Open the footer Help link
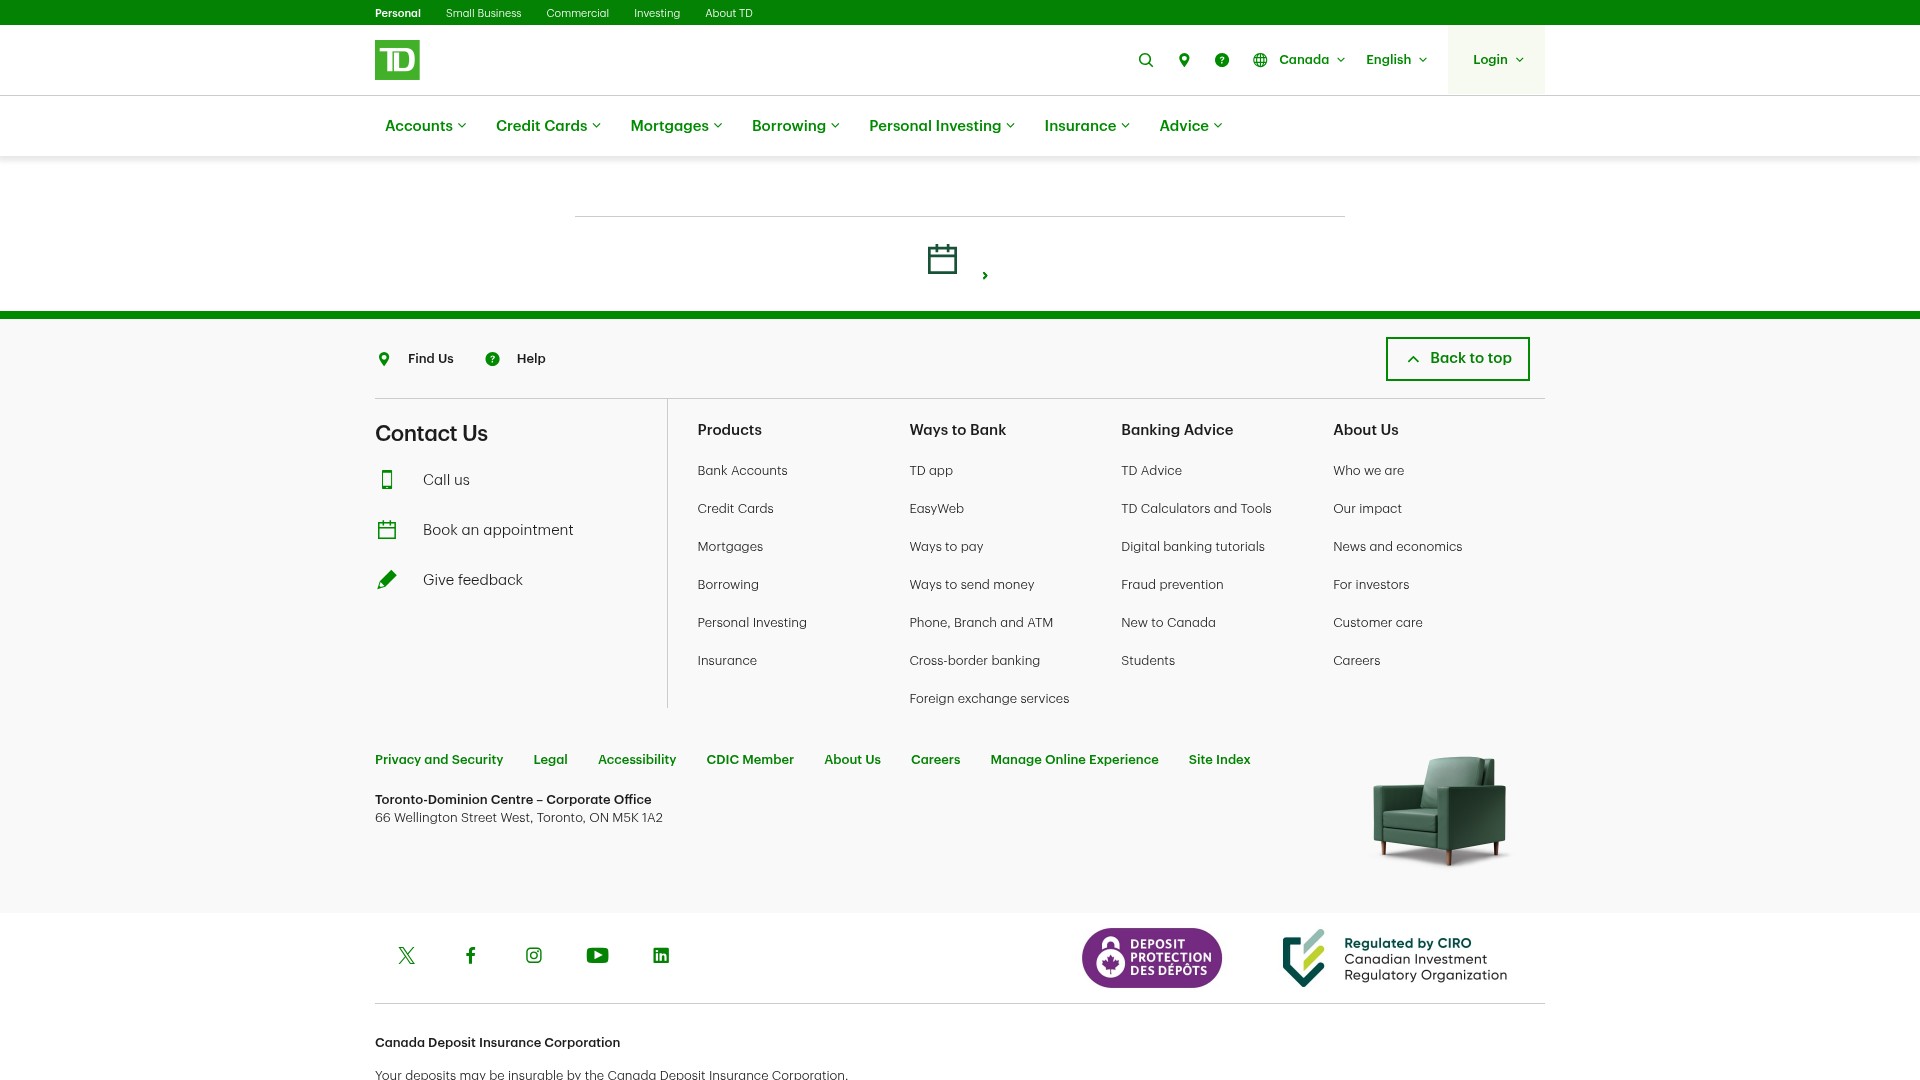The height and width of the screenshot is (1080, 1920). click(531, 359)
